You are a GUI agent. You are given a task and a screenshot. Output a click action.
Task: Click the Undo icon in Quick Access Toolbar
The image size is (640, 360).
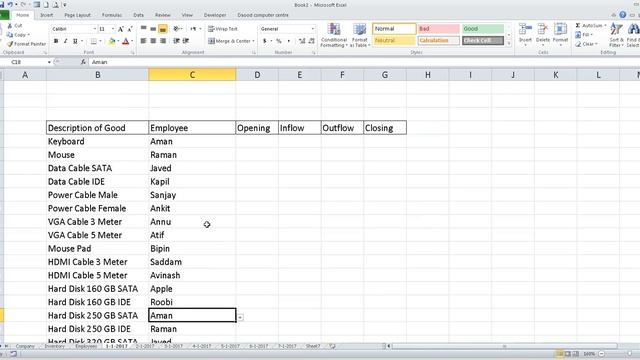(x=10, y=4)
